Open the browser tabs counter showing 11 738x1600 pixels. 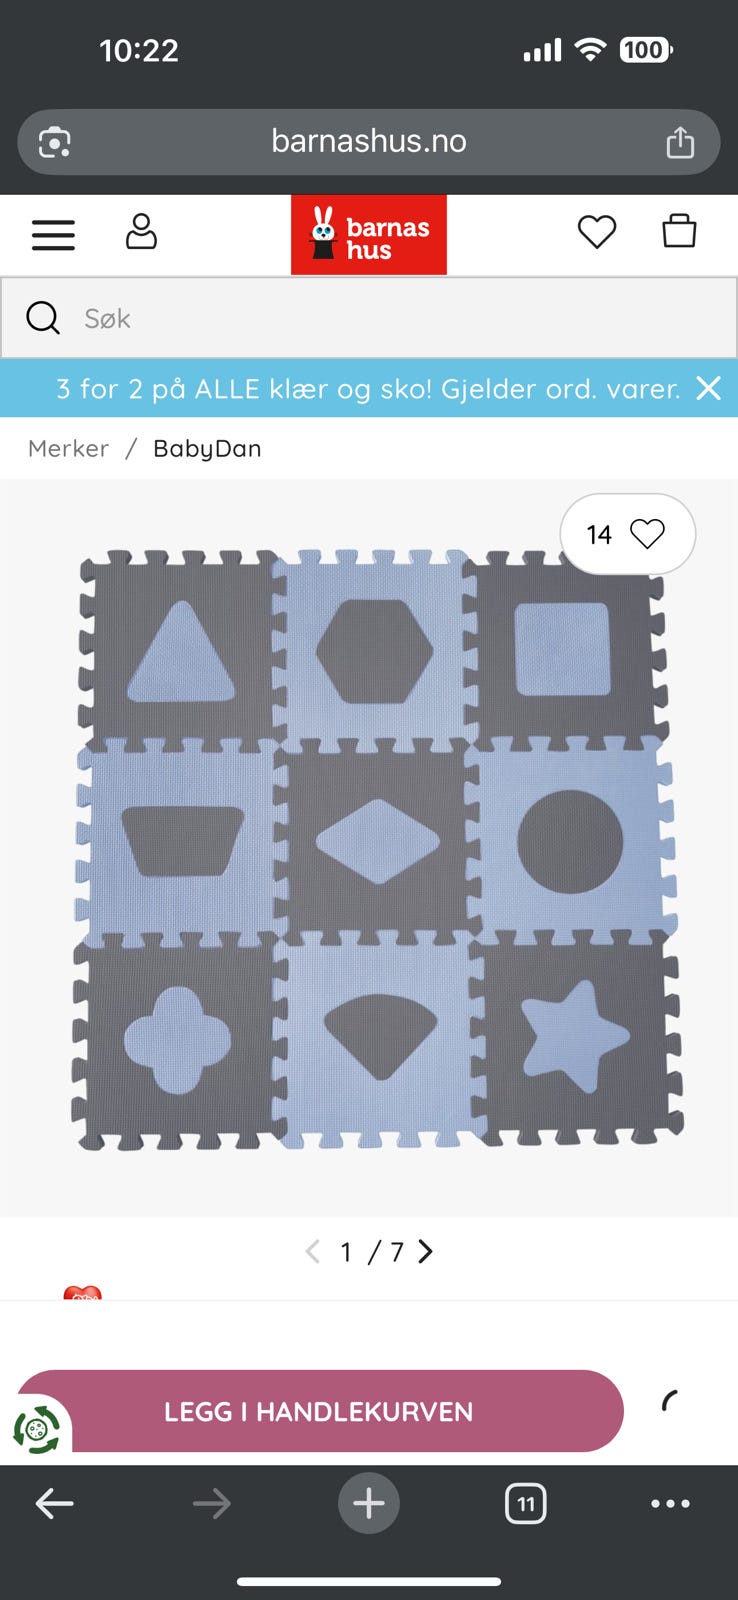[x=526, y=1503]
